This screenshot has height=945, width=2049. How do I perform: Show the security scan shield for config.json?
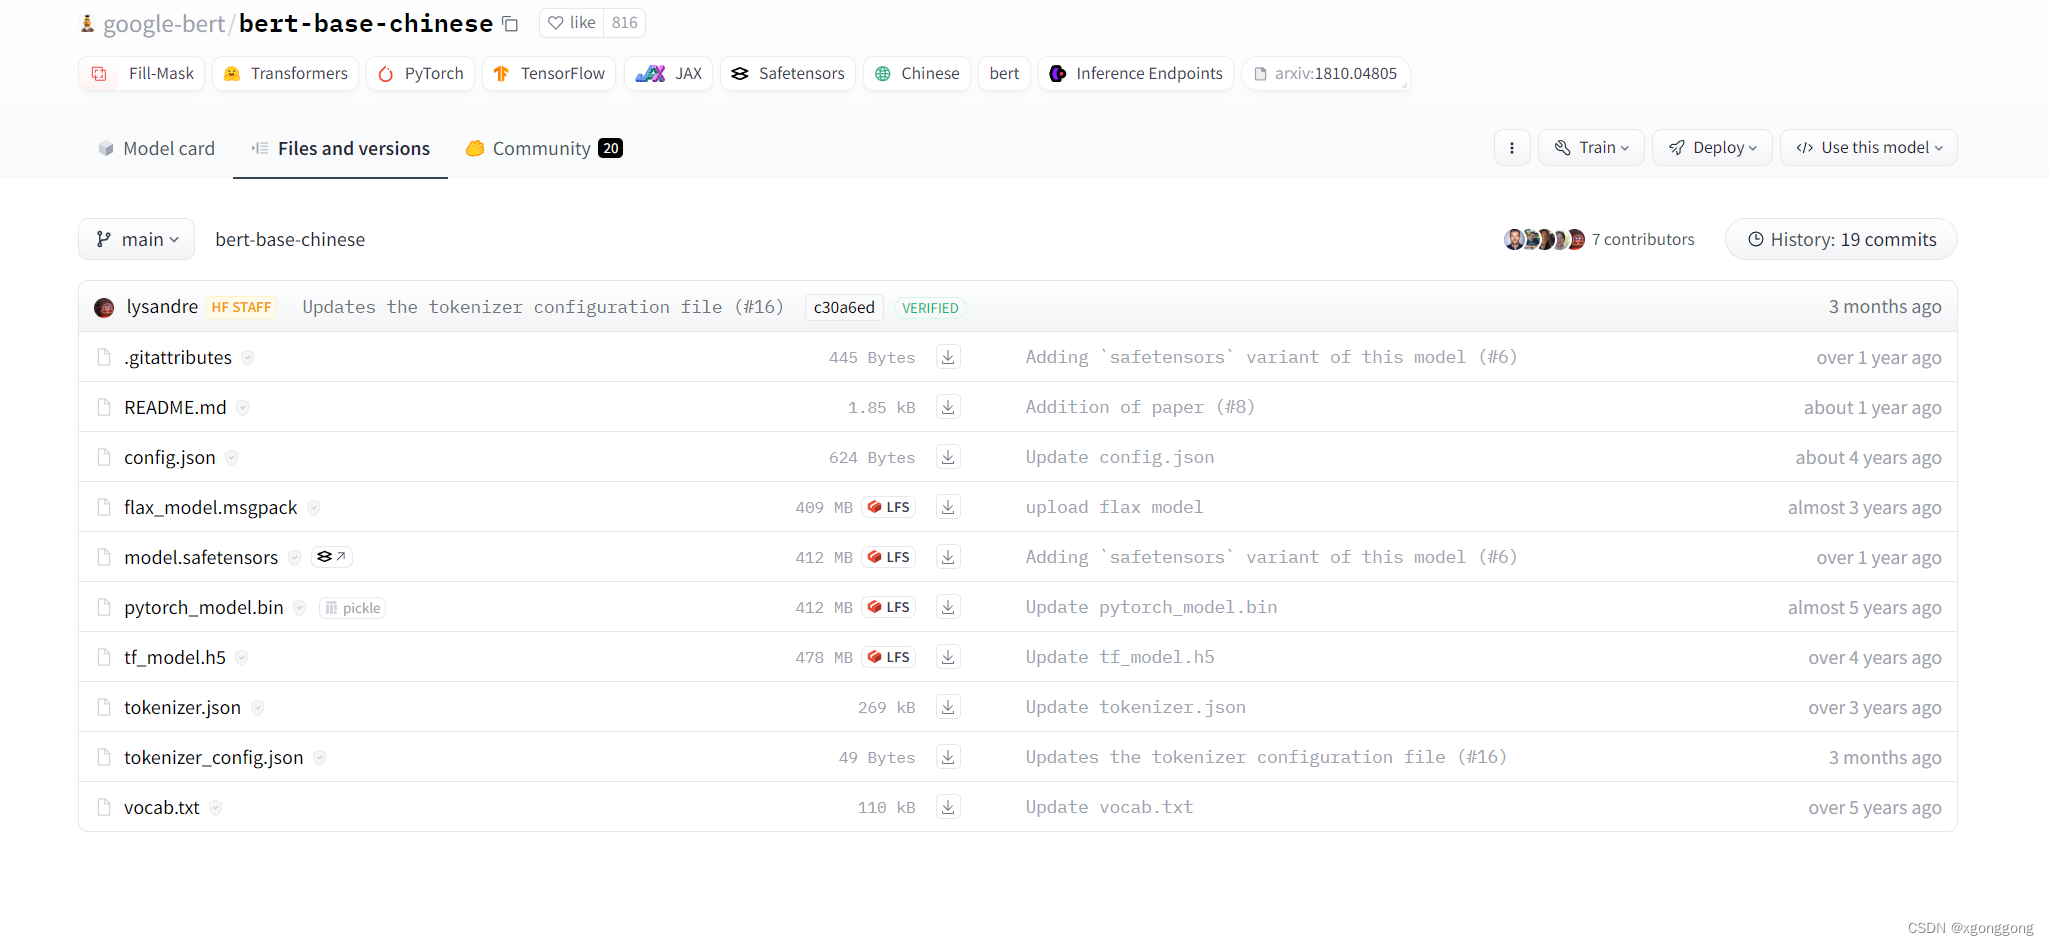(232, 458)
